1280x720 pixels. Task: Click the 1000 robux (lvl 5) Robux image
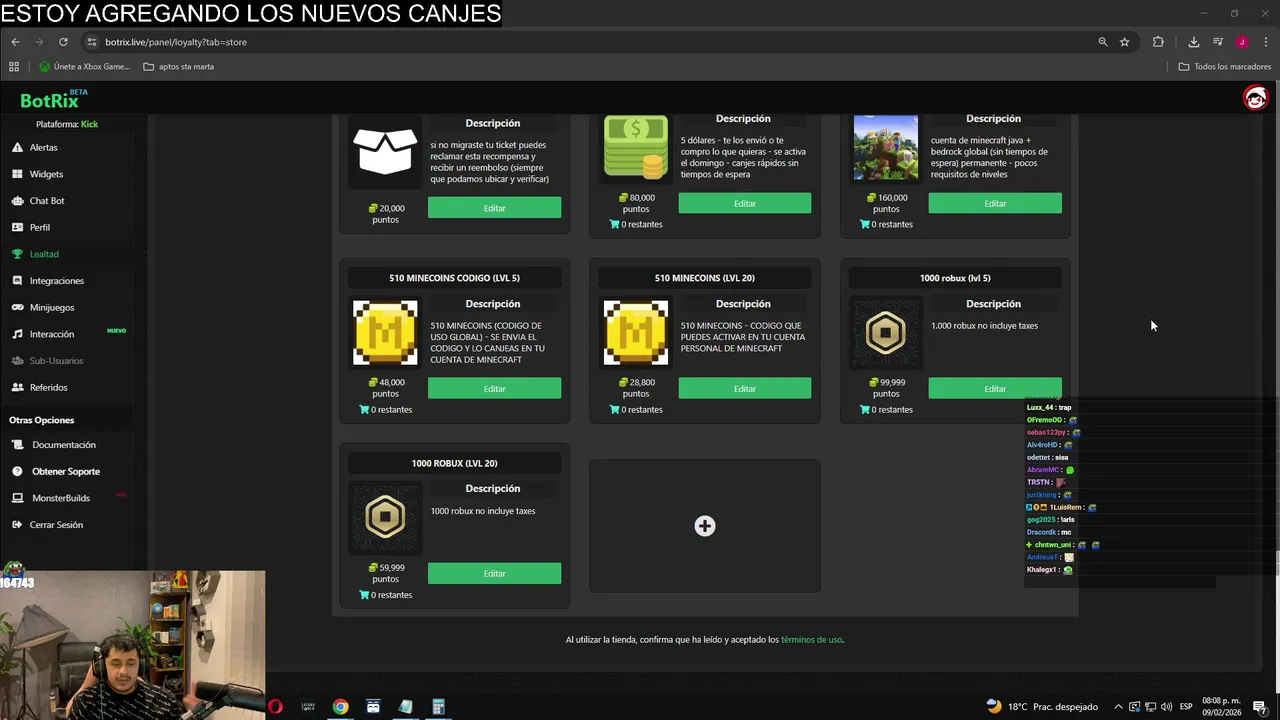coord(885,333)
